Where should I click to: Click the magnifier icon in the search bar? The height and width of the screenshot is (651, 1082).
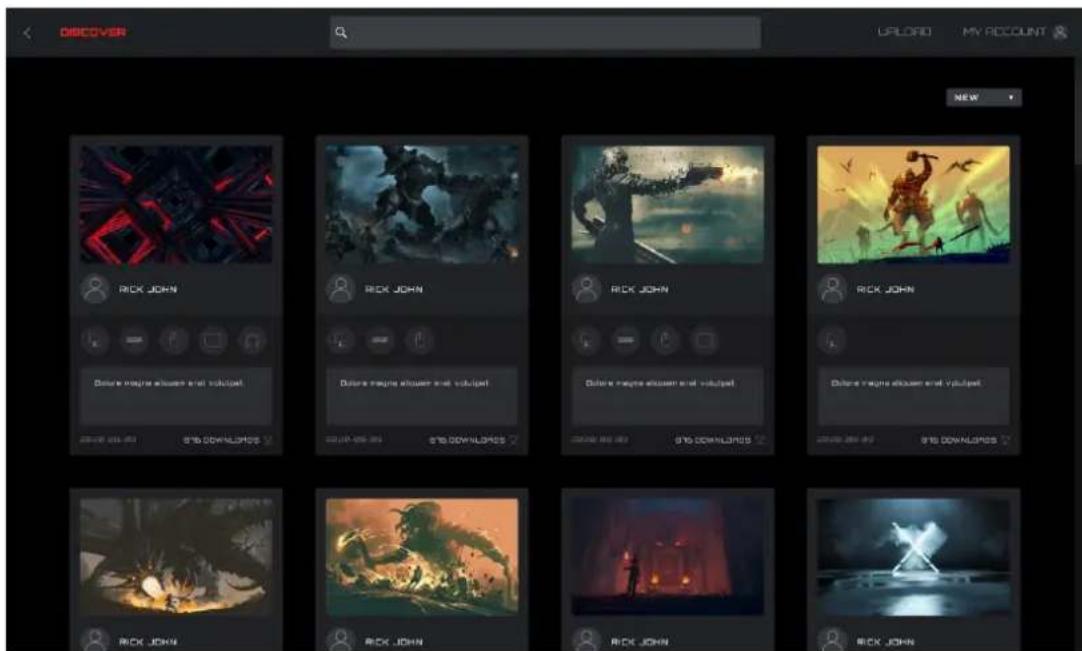[341, 32]
